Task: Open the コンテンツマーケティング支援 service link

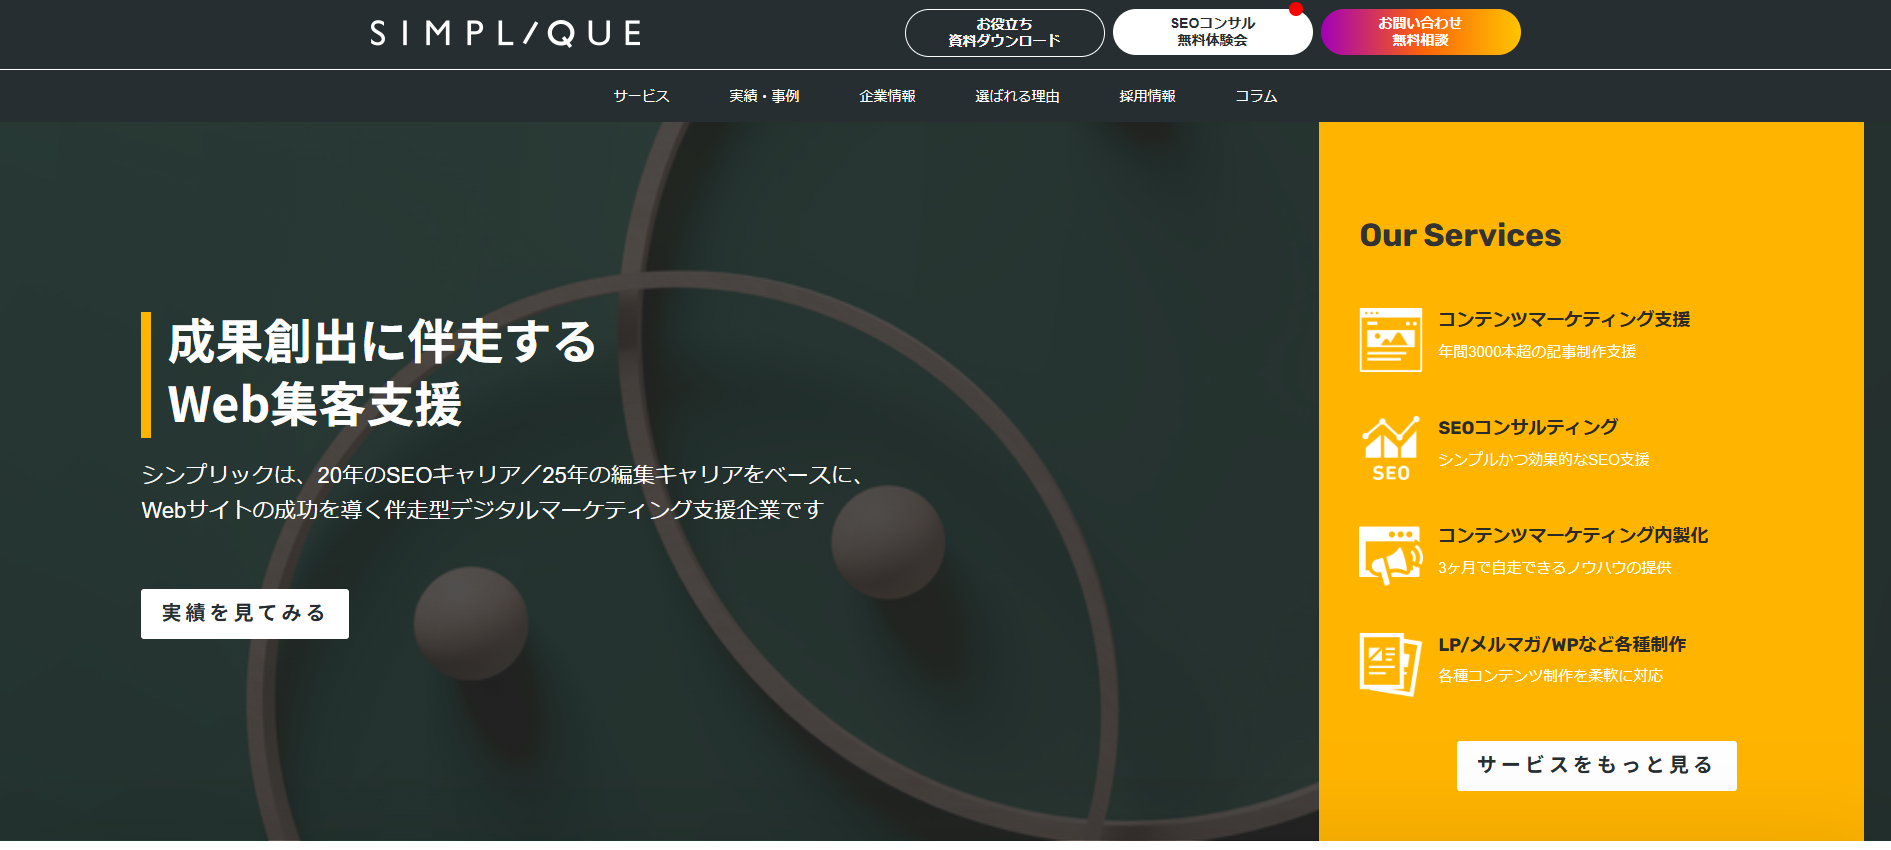Action: [x=1563, y=319]
